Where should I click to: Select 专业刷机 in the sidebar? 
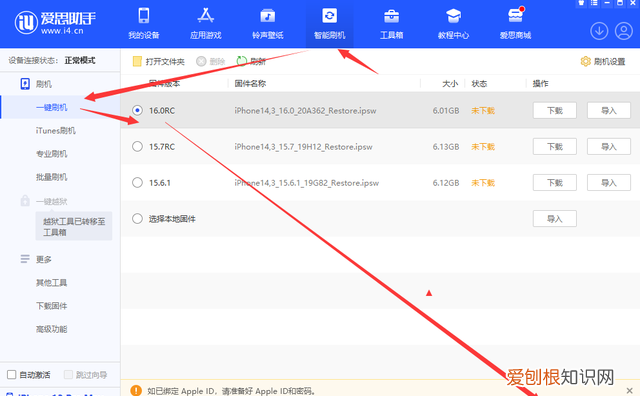tap(51, 154)
